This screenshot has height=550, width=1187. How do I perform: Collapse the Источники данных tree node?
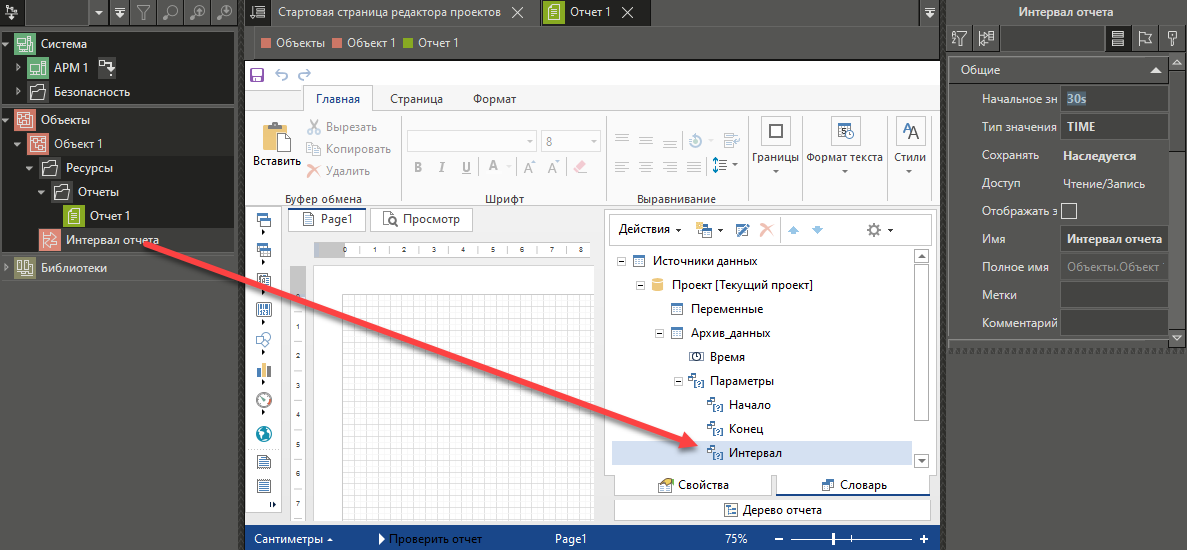pos(622,261)
